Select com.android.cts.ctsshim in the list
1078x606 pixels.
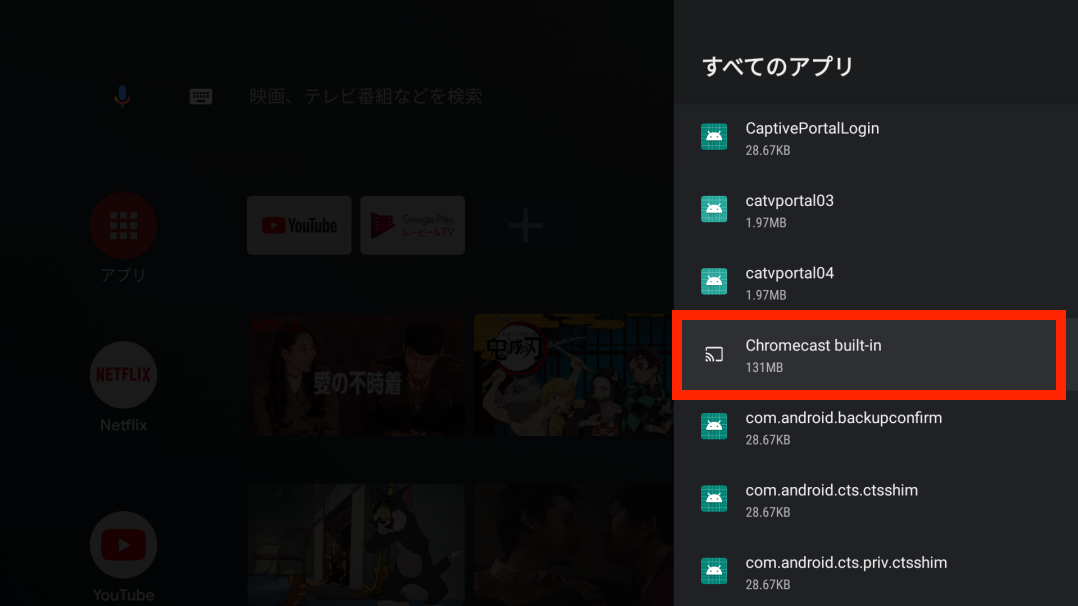pos(876,500)
